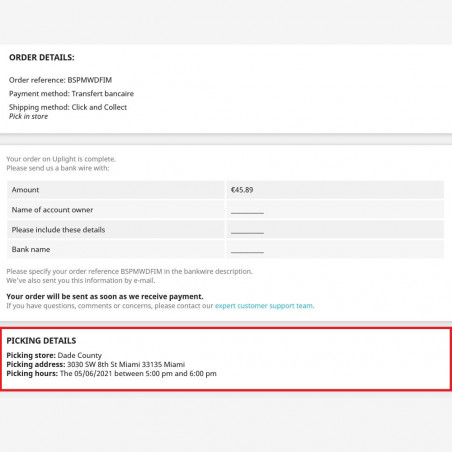
Task: Click 'Your order on Uplight is complete' text
Action: click(61, 159)
